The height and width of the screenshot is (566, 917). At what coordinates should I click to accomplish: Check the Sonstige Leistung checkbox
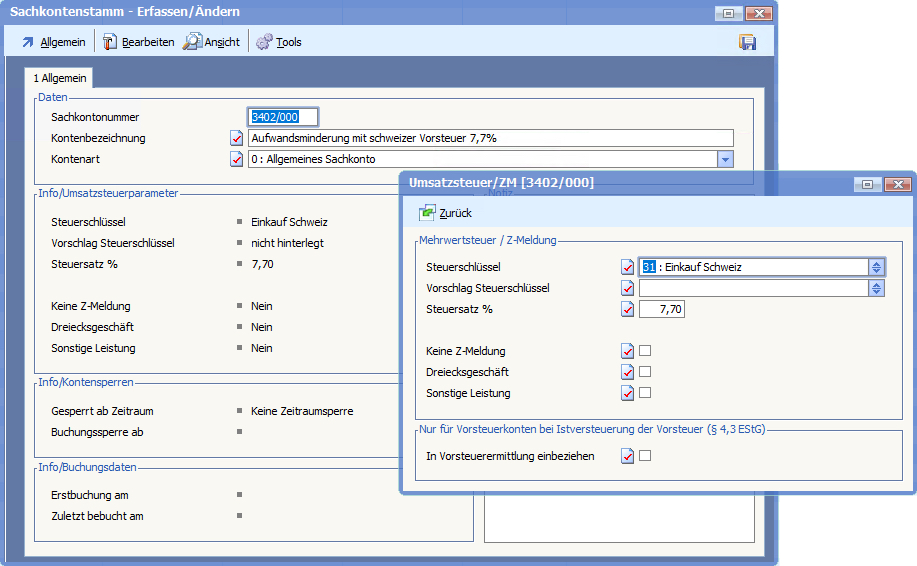(x=645, y=393)
